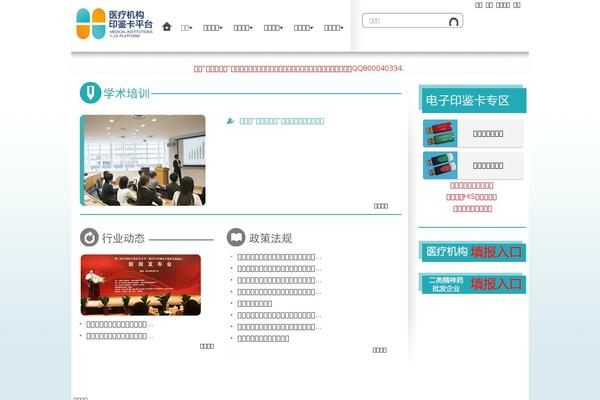This screenshot has width=600, height=400.
Task: Open the 医疗机构 填报入口 banner
Action: (x=473, y=251)
